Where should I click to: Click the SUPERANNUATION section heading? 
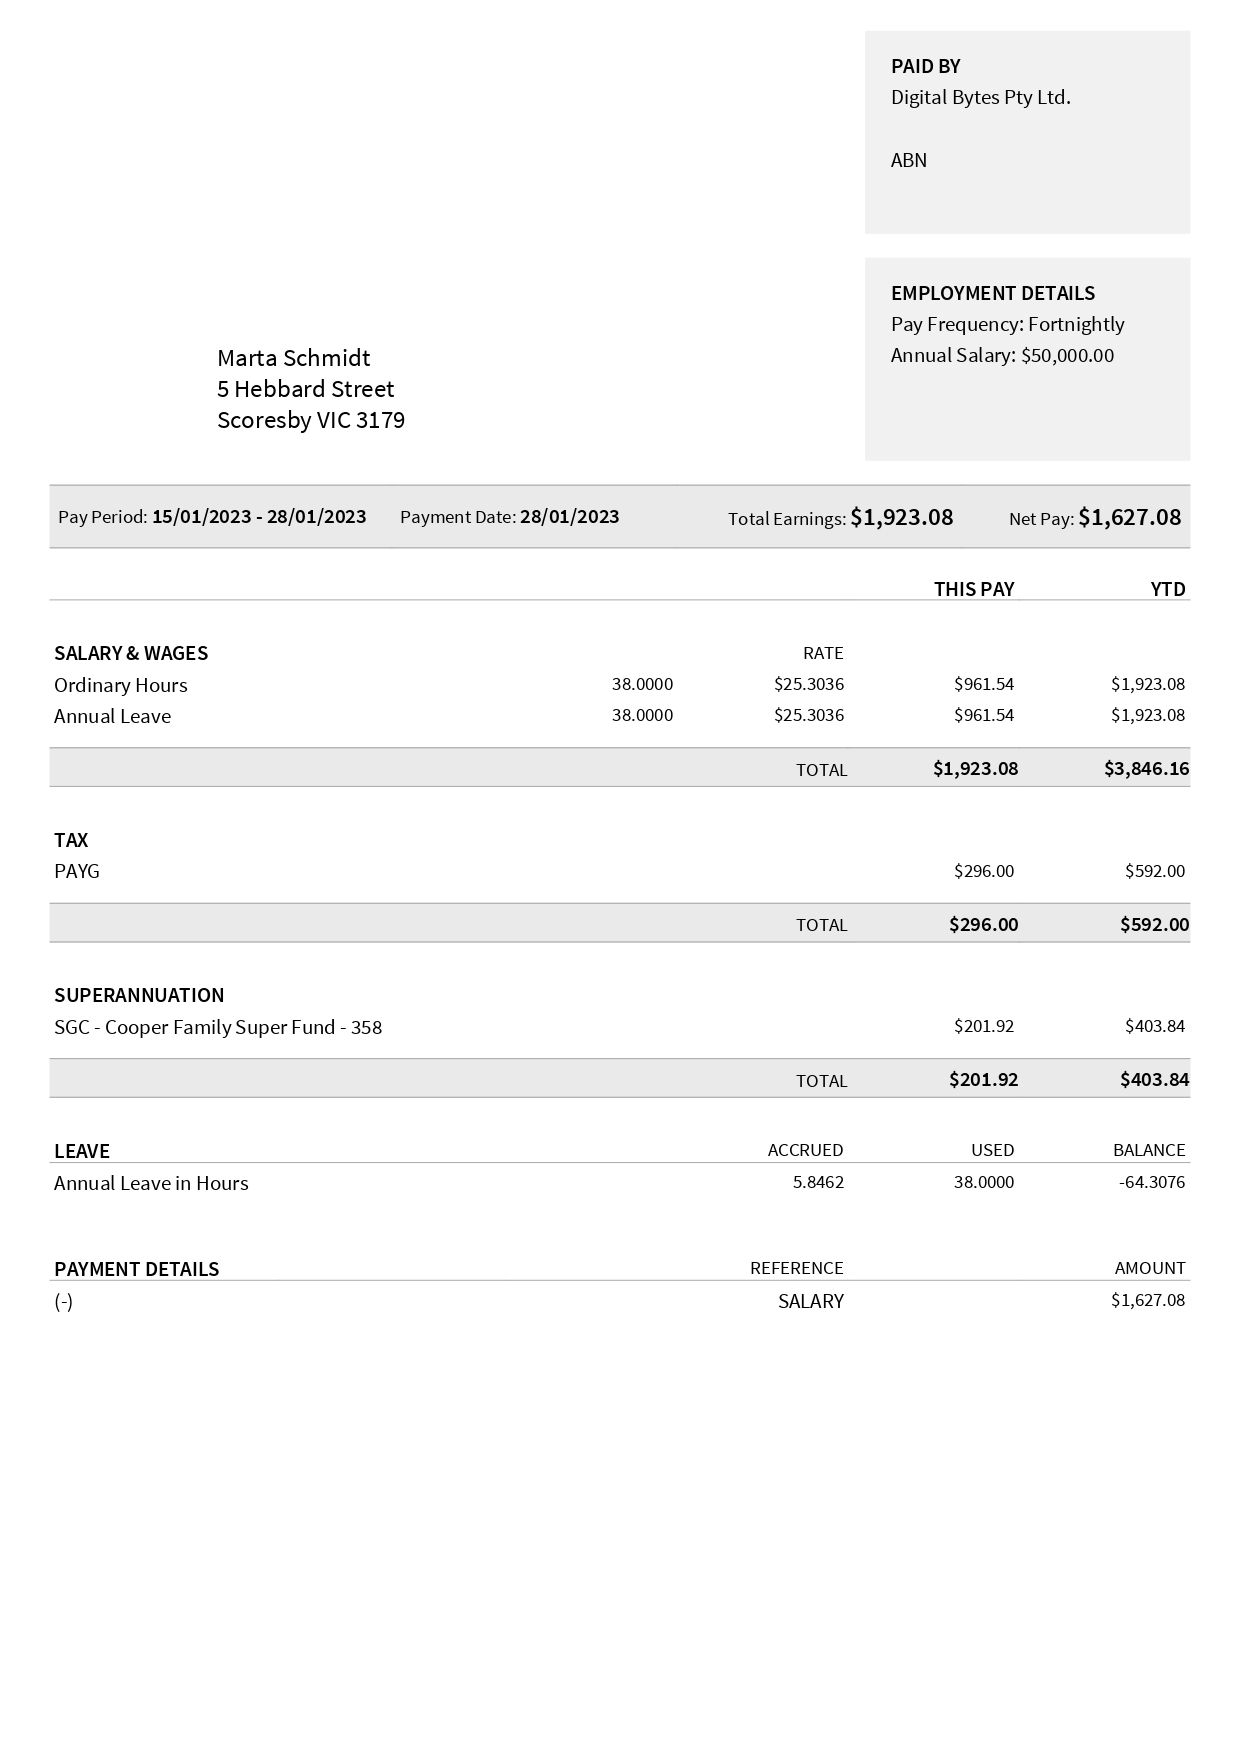pyautogui.click(x=139, y=995)
